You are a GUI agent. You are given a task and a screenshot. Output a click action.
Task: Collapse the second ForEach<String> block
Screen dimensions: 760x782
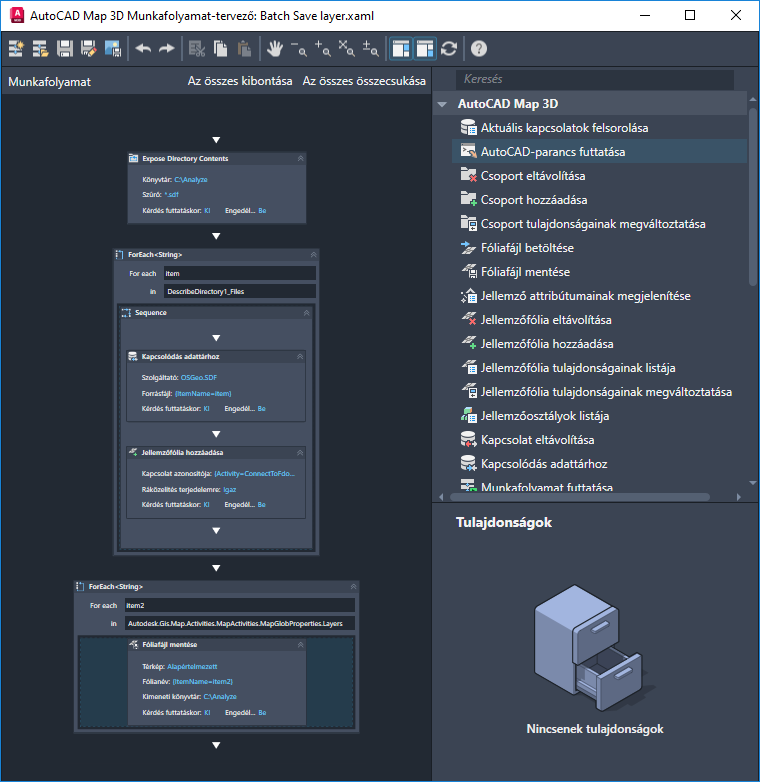[x=353, y=586]
